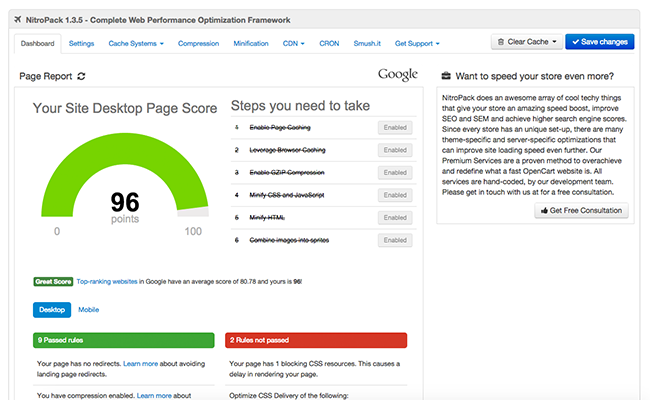The image size is (650, 400).
Task: Go to the Minification tab
Action: [x=251, y=44]
